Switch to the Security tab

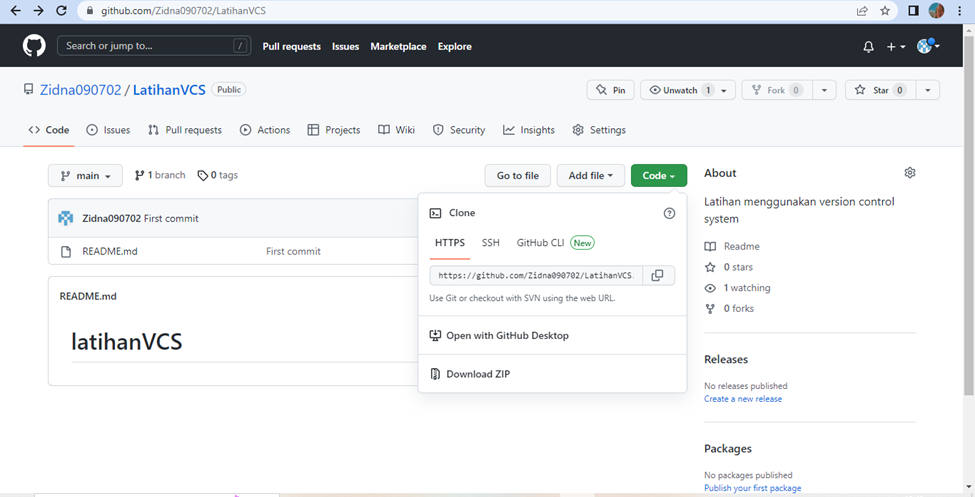point(459,130)
